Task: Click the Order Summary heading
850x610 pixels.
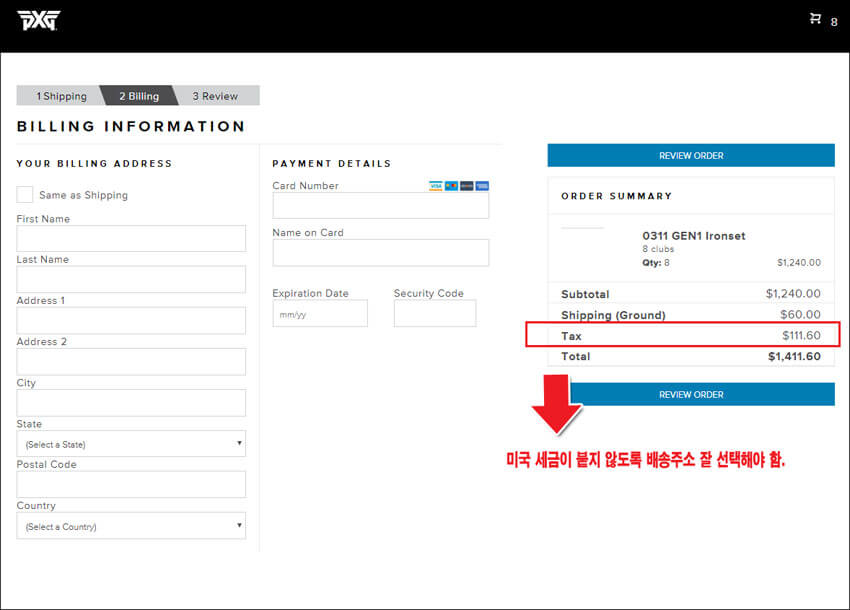Action: click(616, 196)
